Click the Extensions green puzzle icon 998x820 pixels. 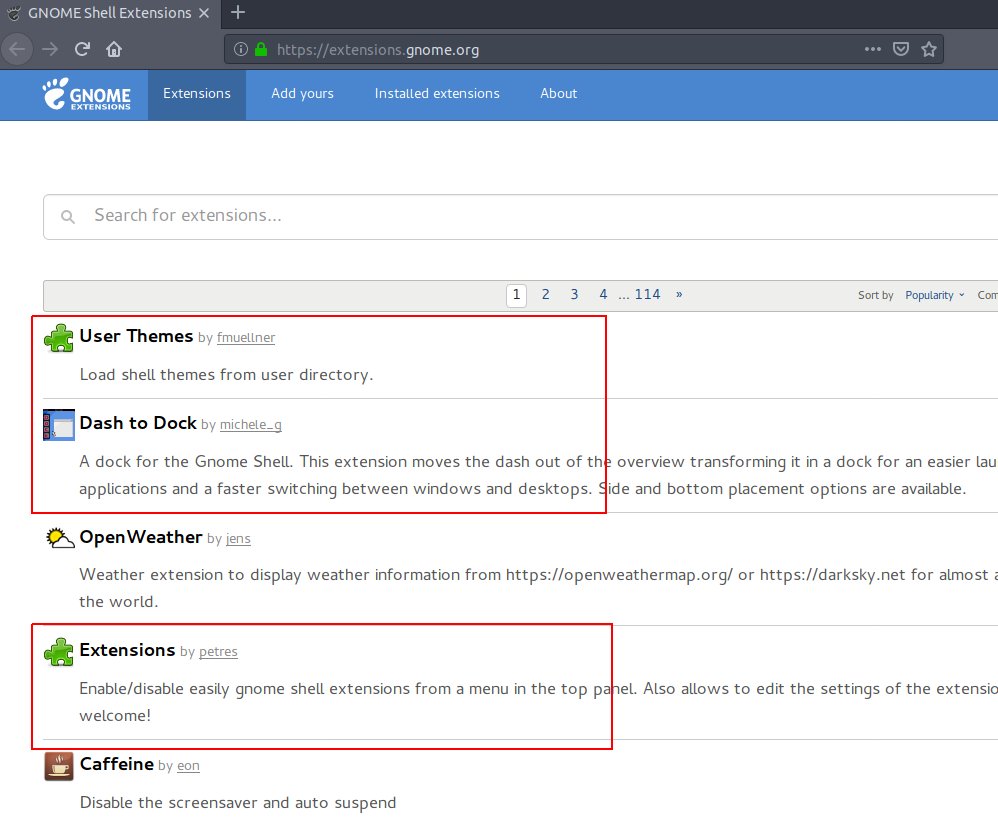point(59,652)
